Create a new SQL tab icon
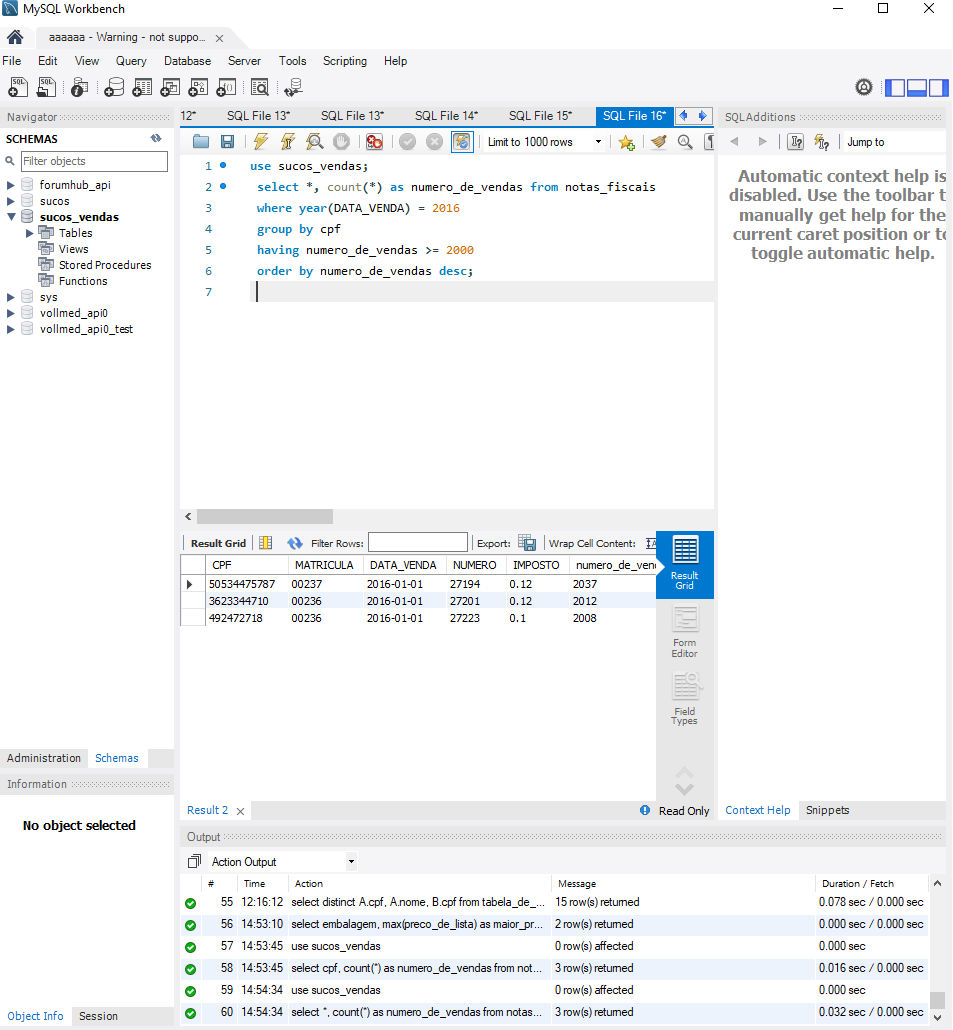 click(x=18, y=87)
